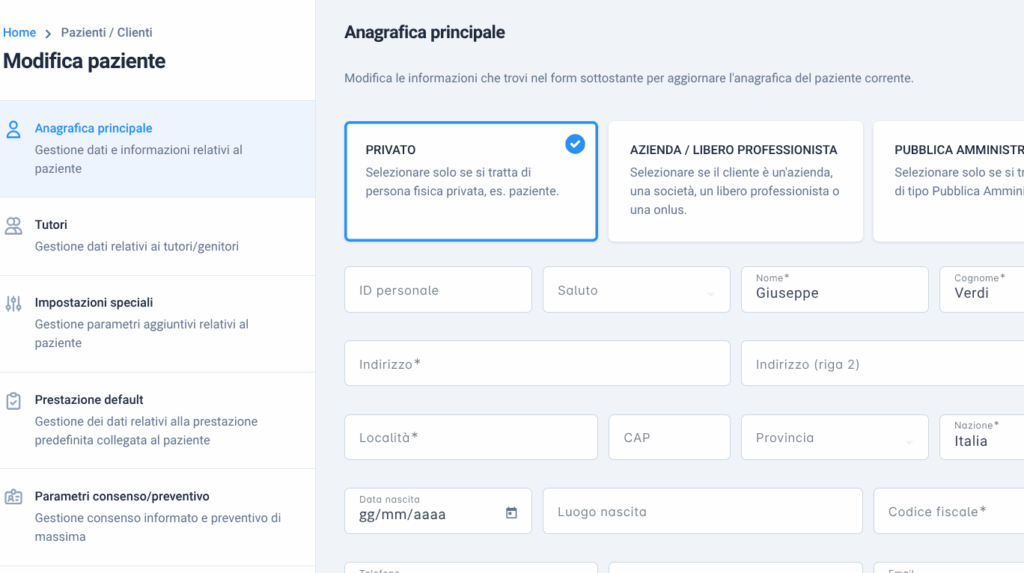Click the Parametri consenso/preventivo badge icon
The width and height of the screenshot is (1024, 573).
[13, 497]
